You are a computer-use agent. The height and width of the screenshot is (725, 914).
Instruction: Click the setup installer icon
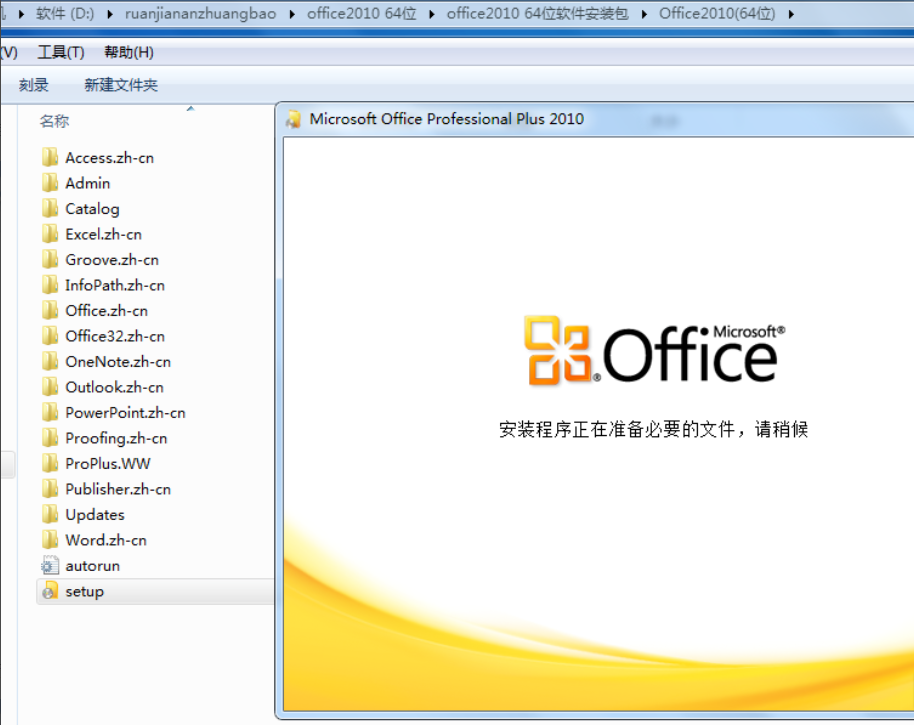50,591
